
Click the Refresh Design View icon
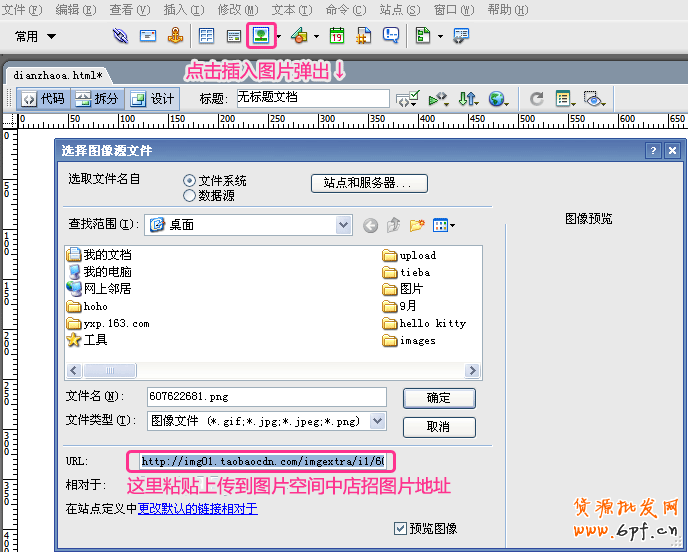pos(537,99)
